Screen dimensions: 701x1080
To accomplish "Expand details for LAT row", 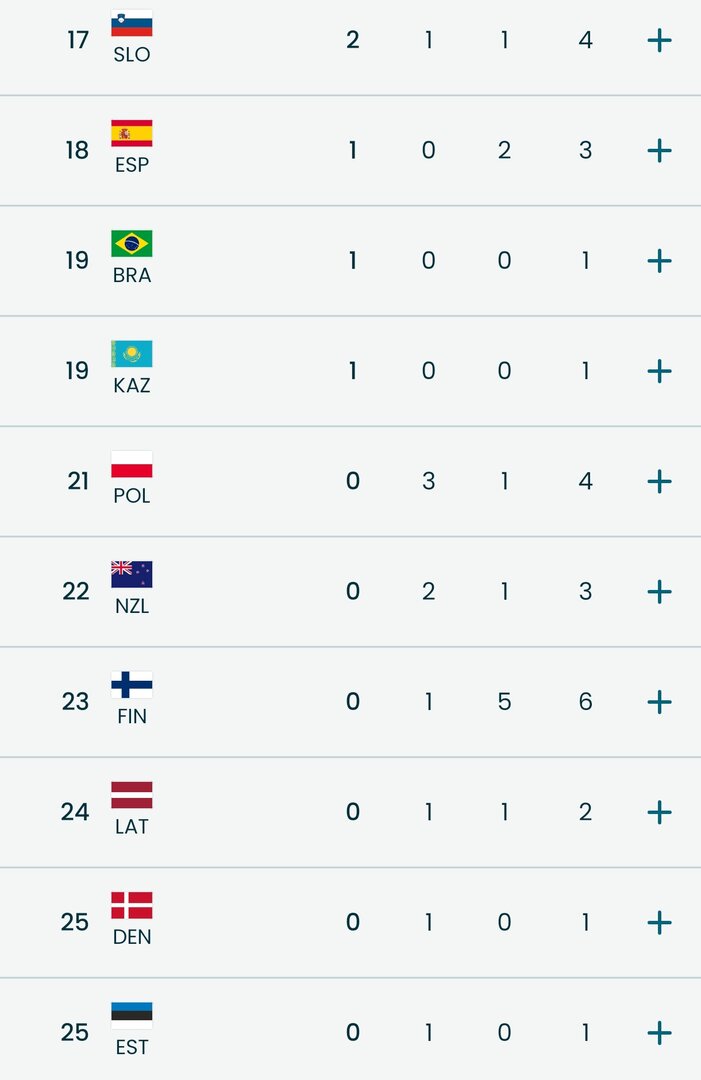I will pyautogui.click(x=658, y=812).
